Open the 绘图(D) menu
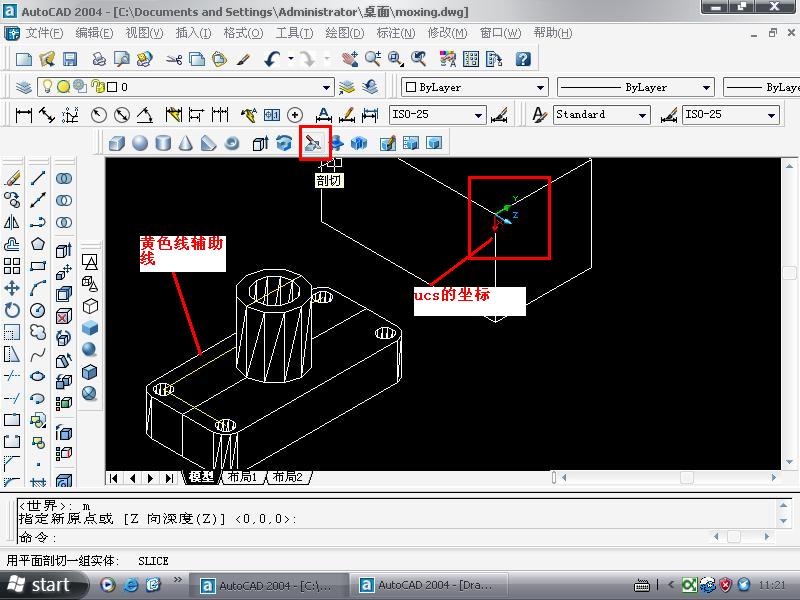Image resolution: width=800 pixels, height=600 pixels. point(345,33)
